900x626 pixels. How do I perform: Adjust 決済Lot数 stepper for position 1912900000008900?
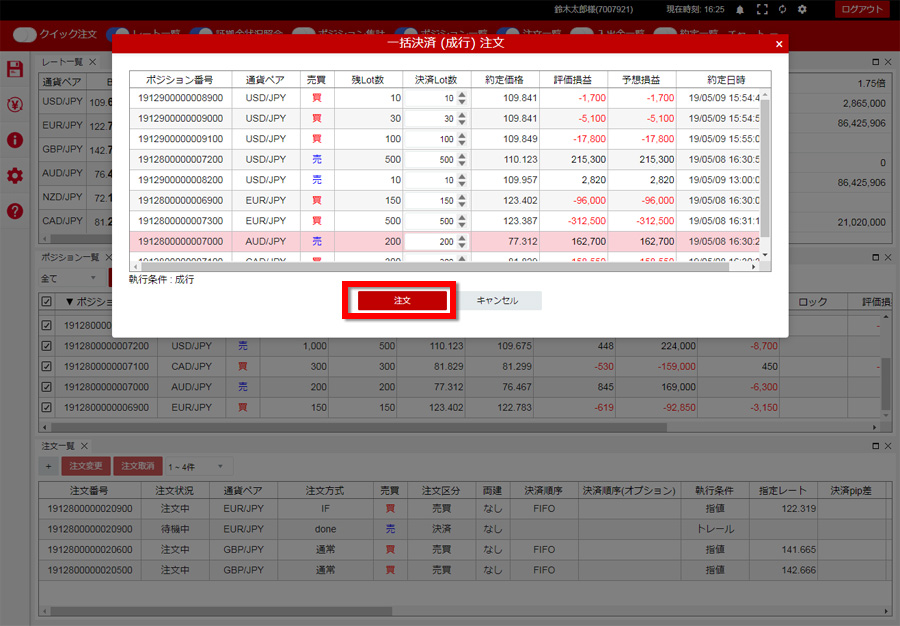point(462,98)
